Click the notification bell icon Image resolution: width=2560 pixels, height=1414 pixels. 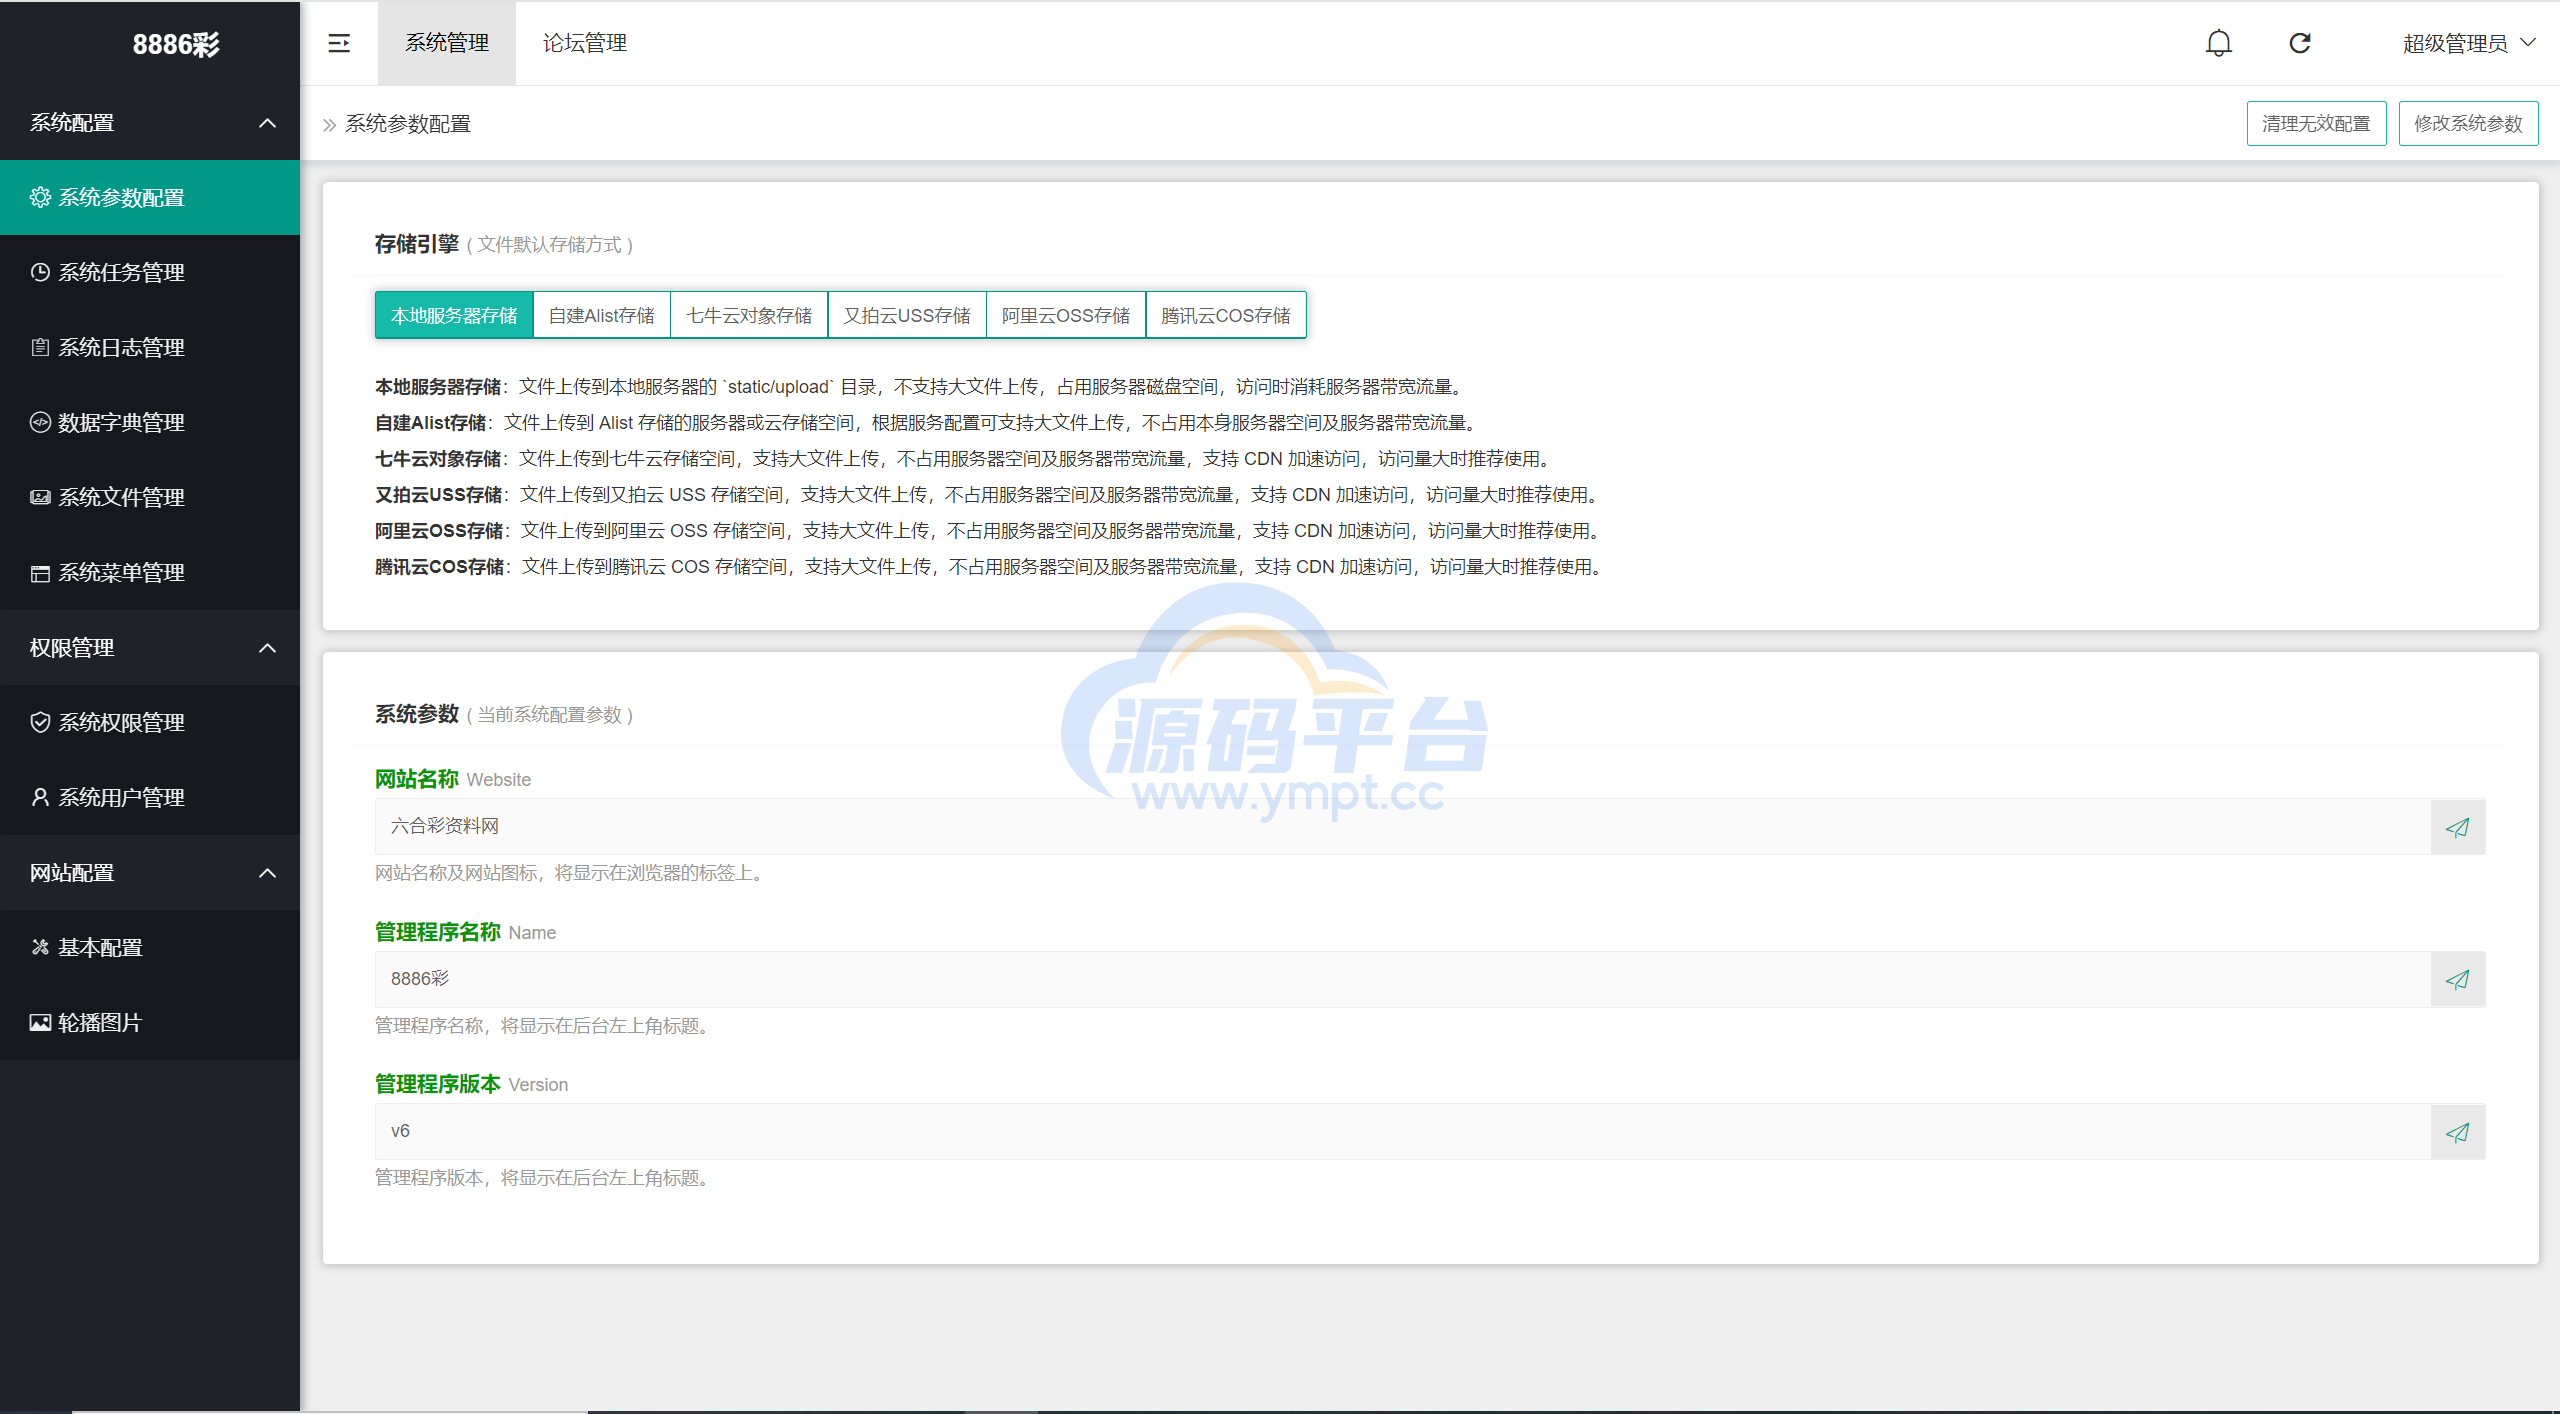(x=2218, y=43)
